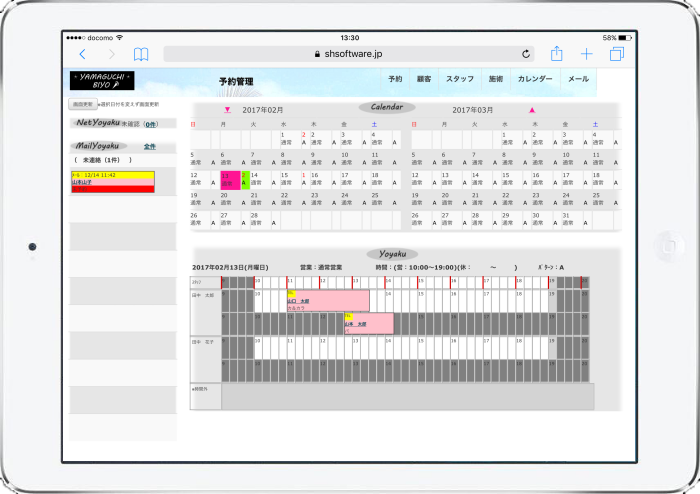Tap the shsoftware.jp address bar
This screenshot has width=700, height=494.
pos(349,54)
